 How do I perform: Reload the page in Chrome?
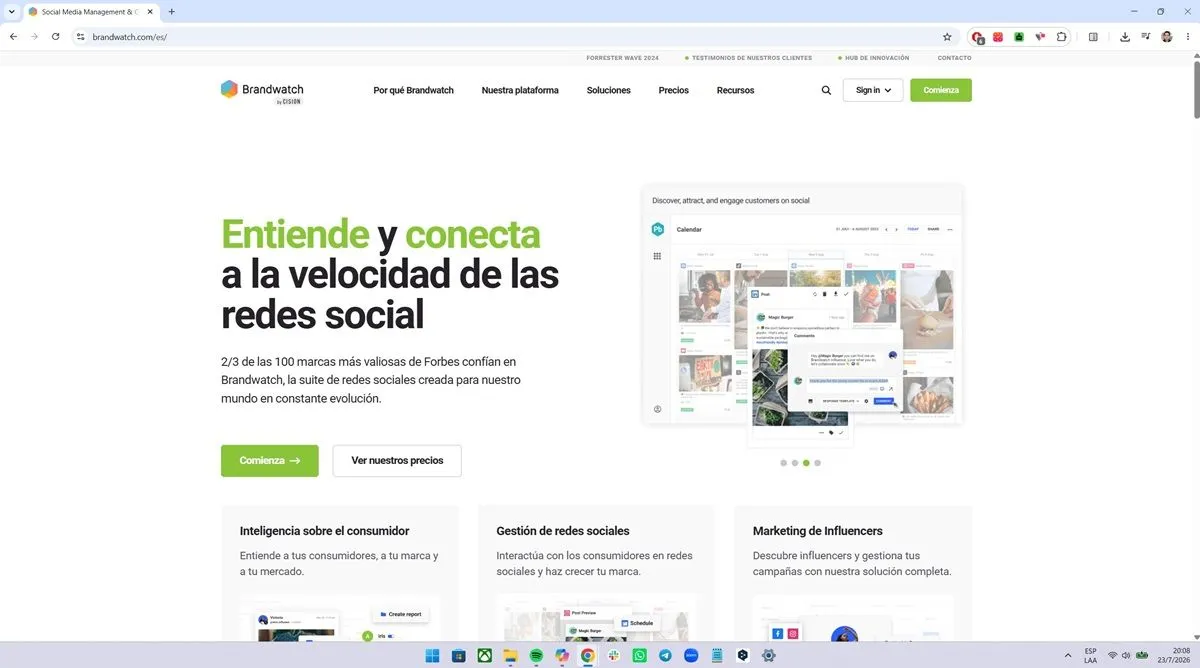[x=55, y=37]
